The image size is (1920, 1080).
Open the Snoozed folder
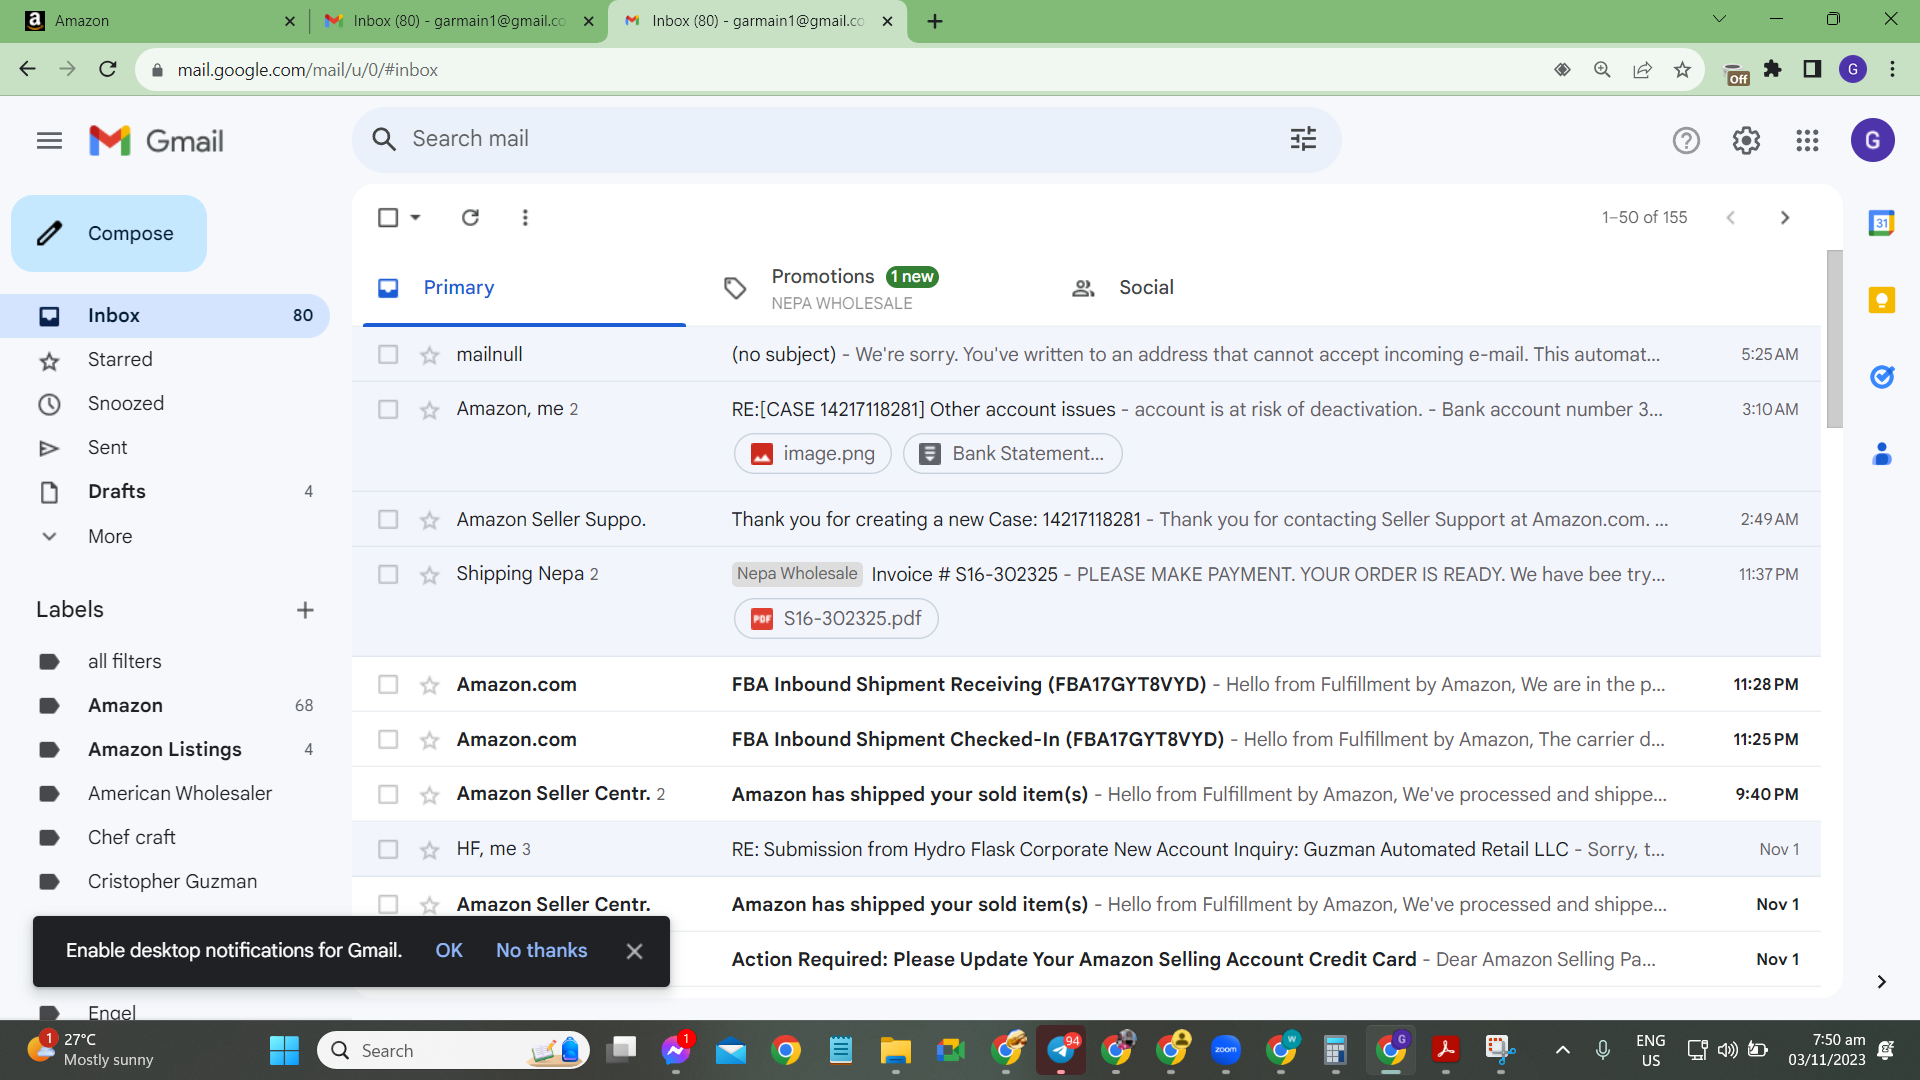click(126, 404)
